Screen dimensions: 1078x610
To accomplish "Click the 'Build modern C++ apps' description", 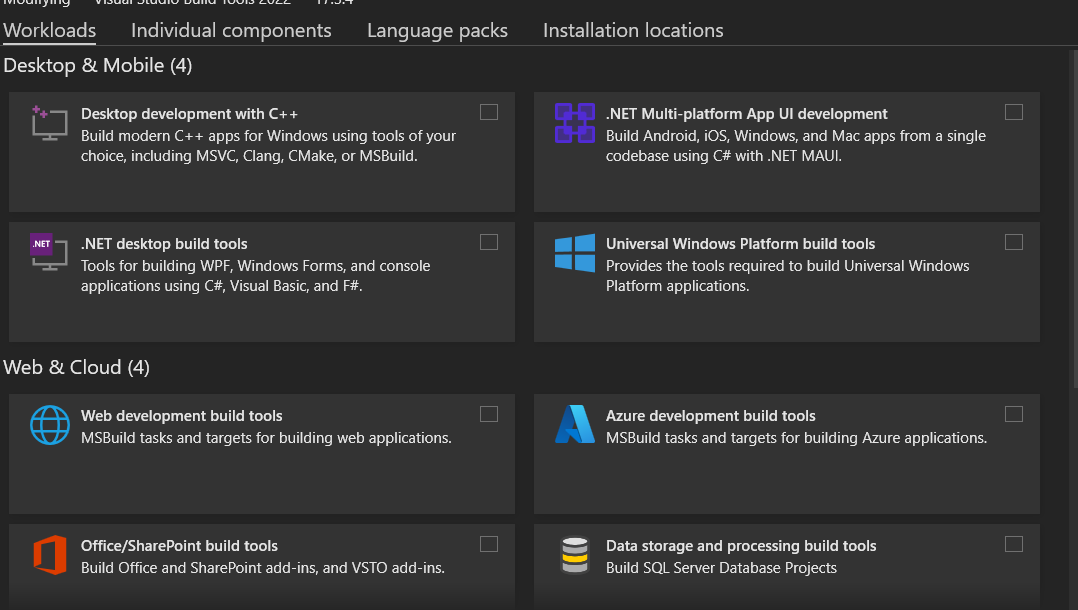I will tap(268, 146).
